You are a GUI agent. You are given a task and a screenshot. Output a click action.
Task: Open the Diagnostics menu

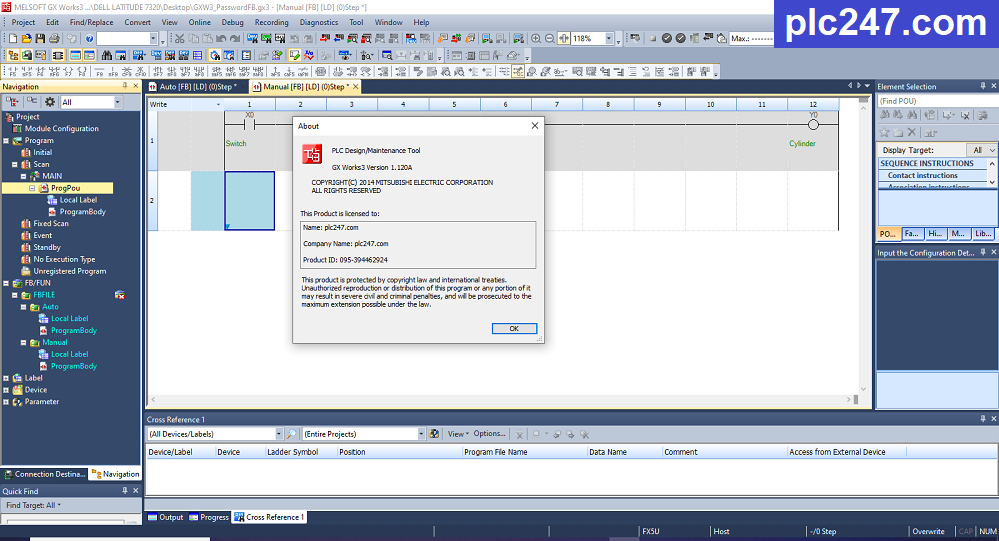[318, 22]
